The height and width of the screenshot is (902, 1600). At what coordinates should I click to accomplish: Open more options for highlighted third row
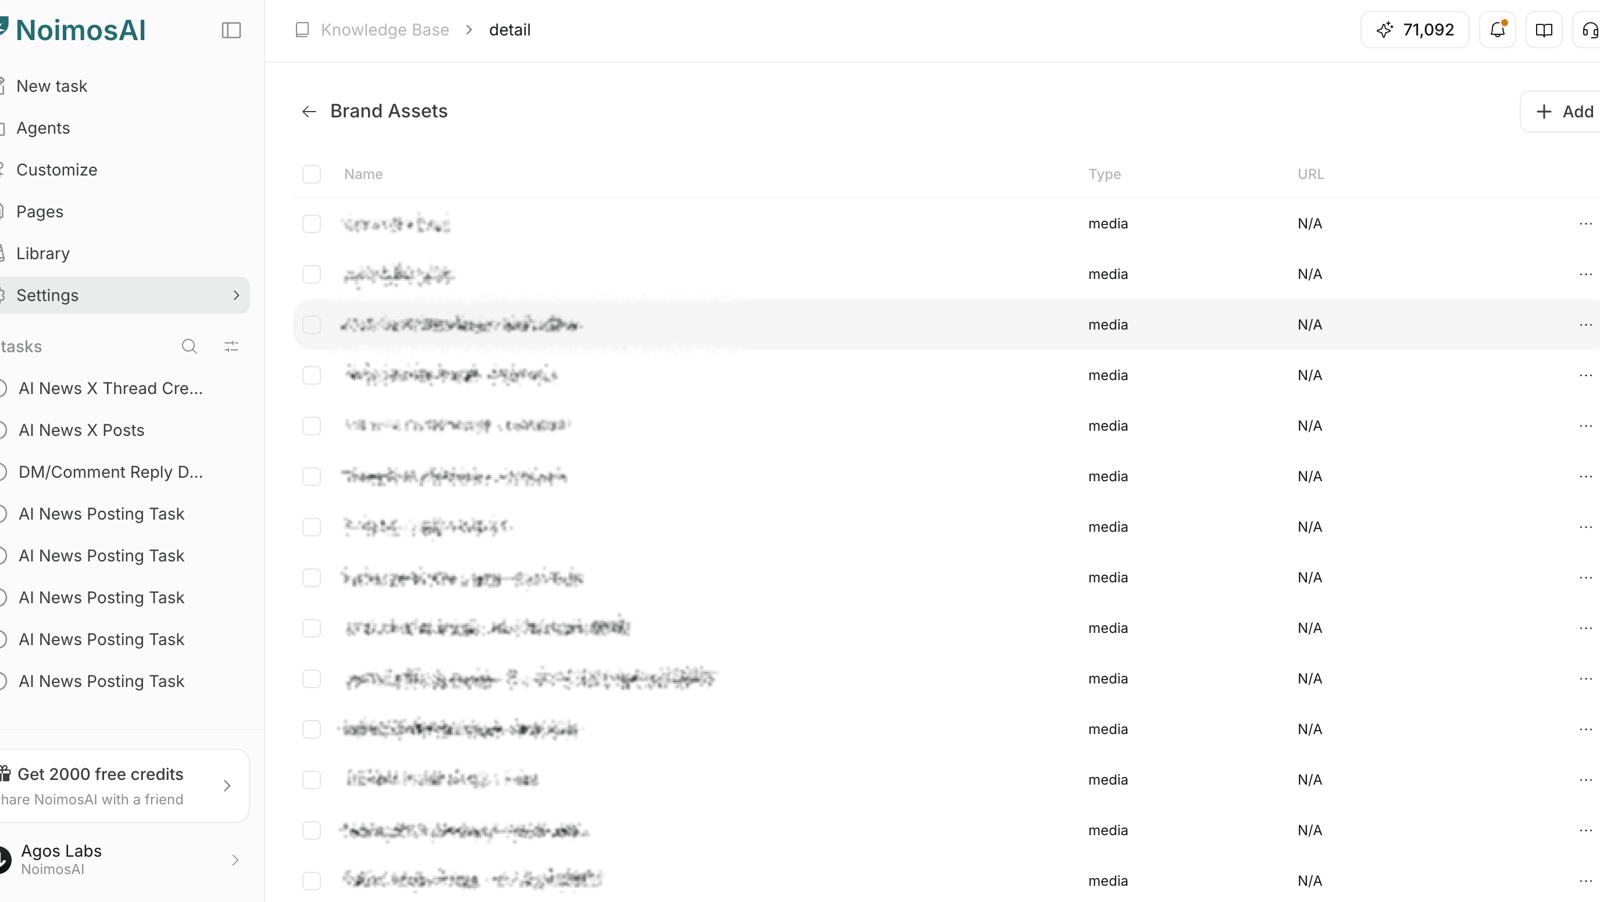(1586, 325)
